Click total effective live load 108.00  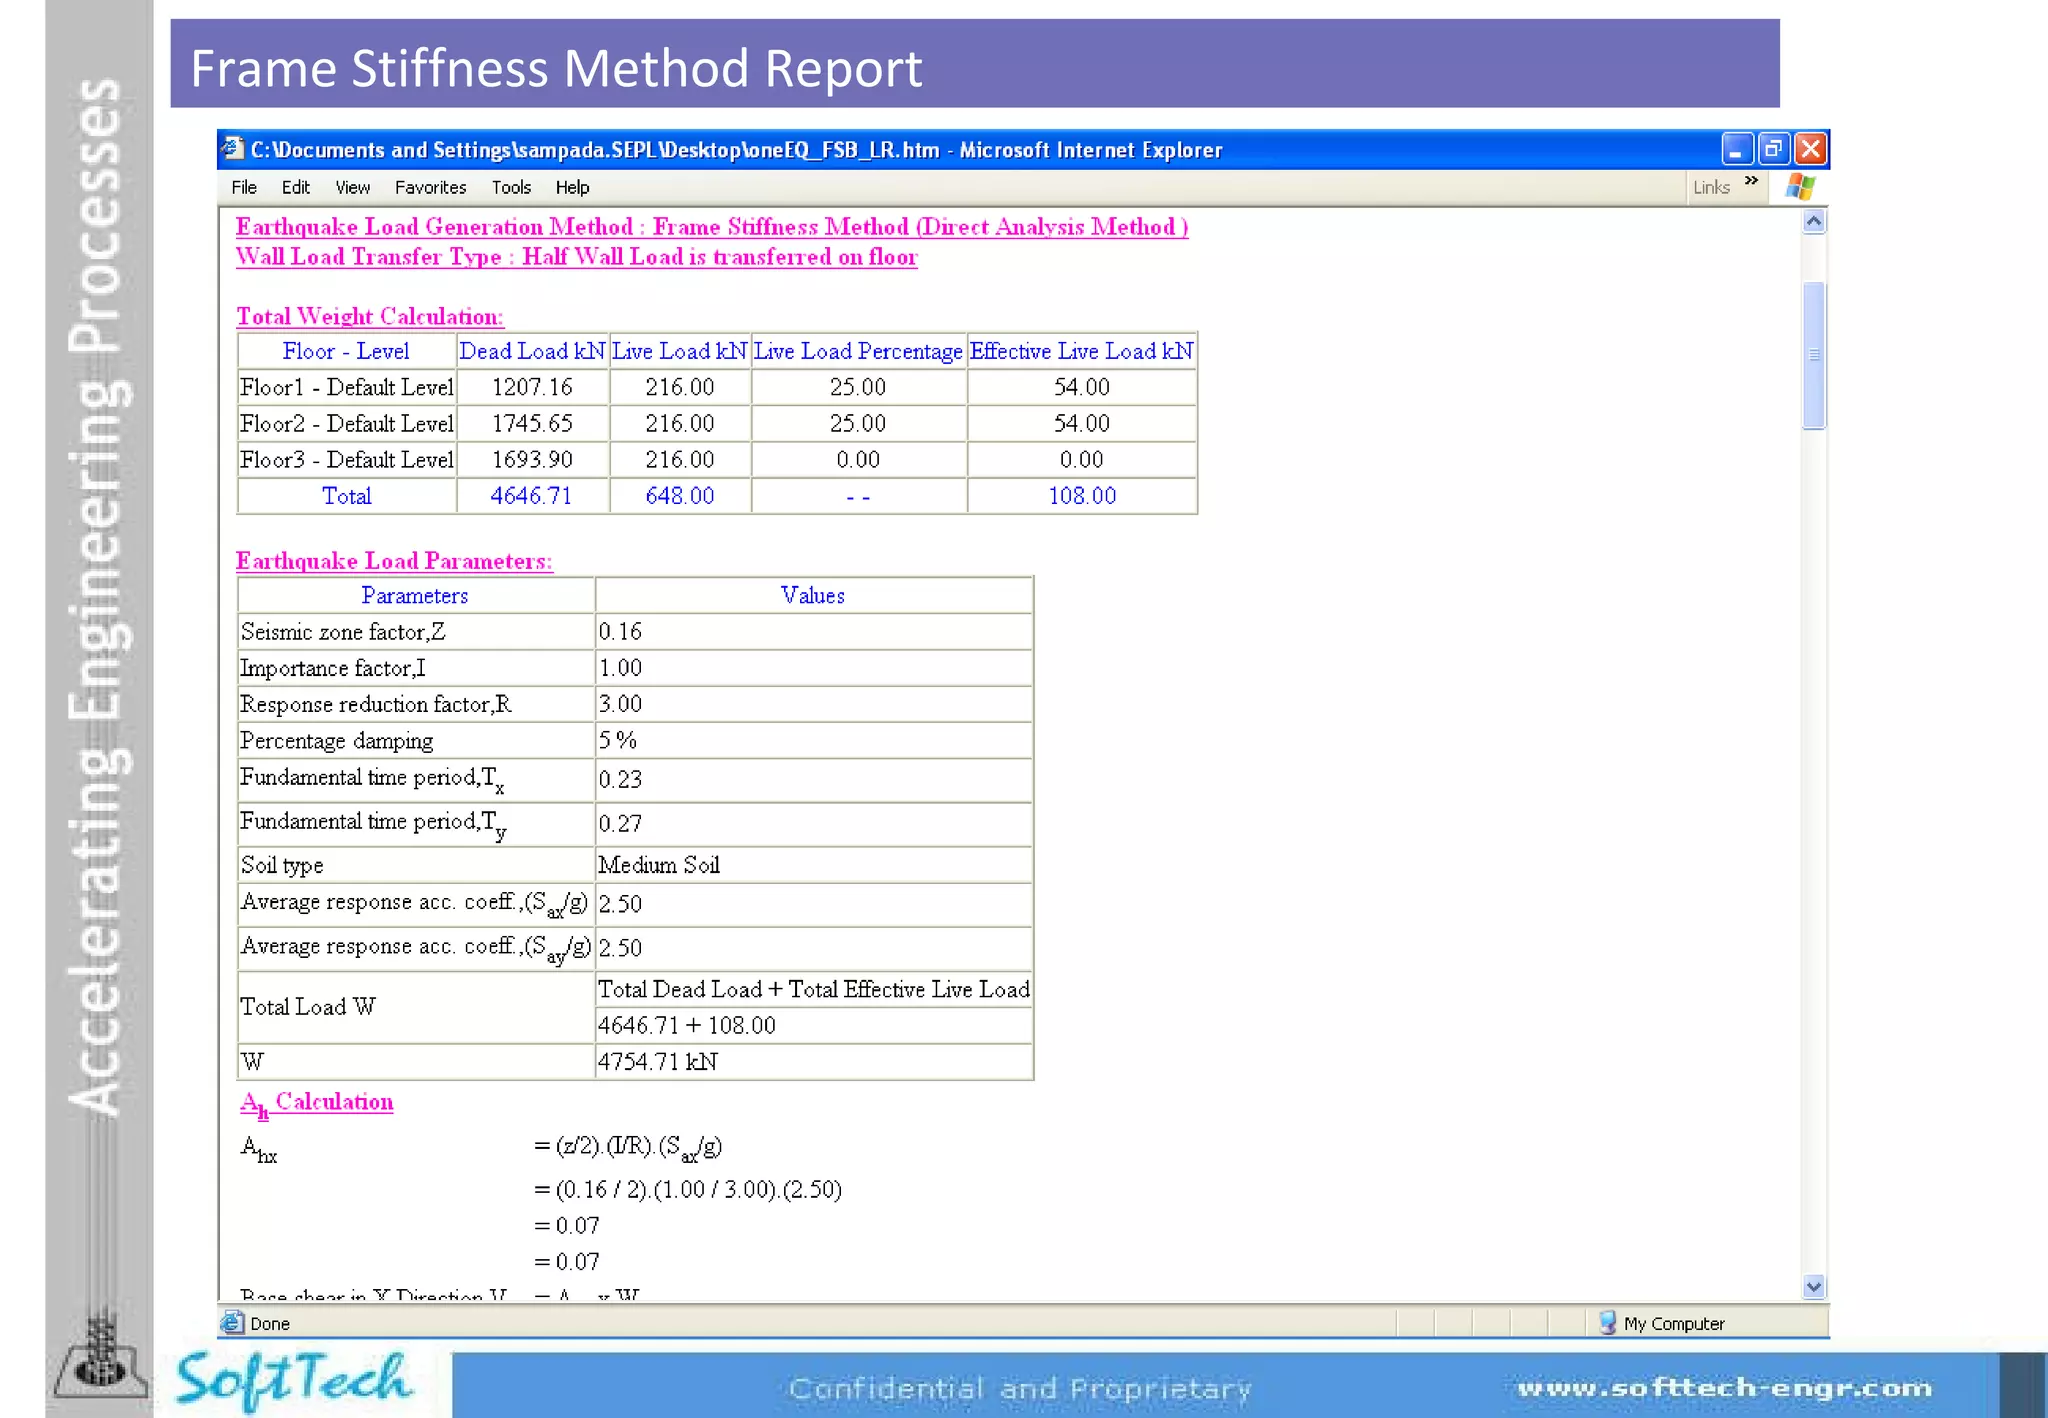pos(1082,496)
